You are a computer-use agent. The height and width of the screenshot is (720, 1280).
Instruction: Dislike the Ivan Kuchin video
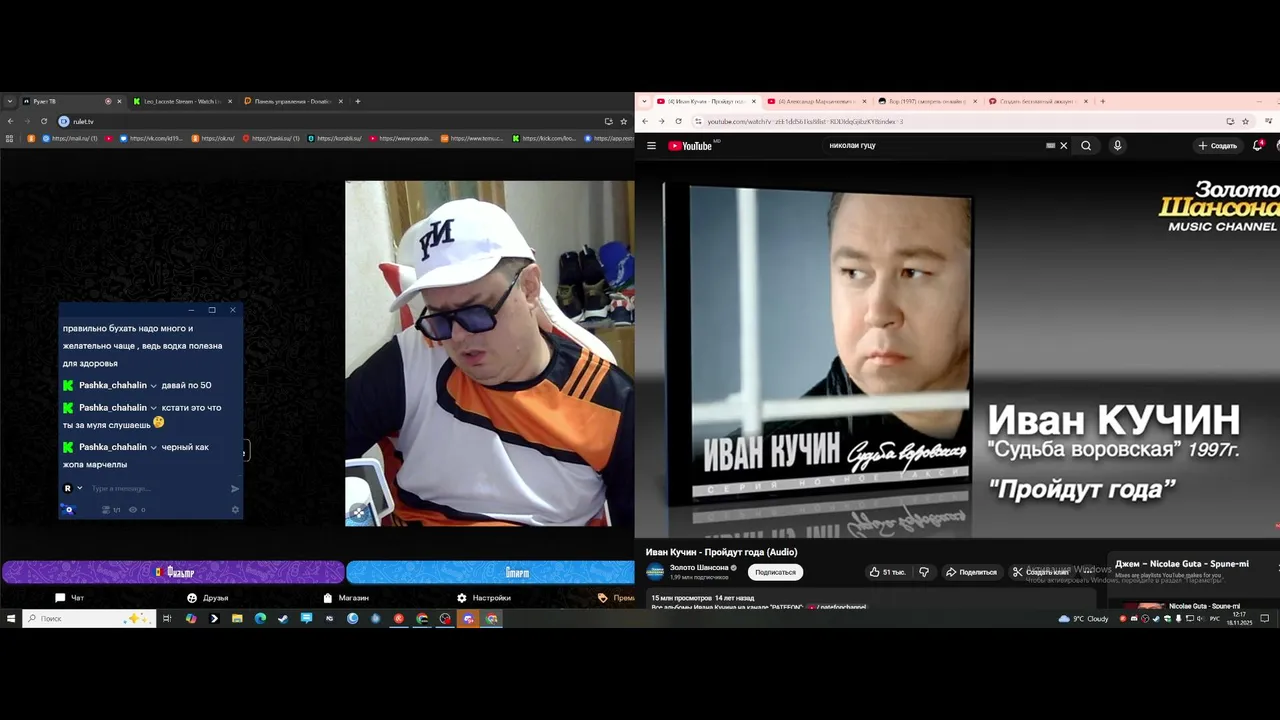(x=924, y=572)
